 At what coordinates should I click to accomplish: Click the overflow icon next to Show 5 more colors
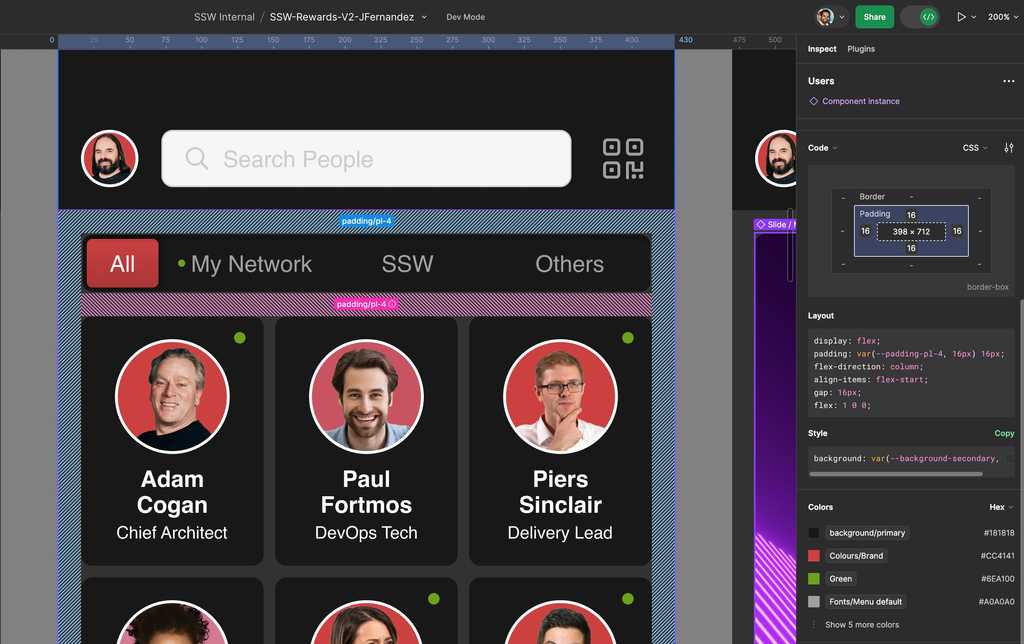[x=813, y=624]
